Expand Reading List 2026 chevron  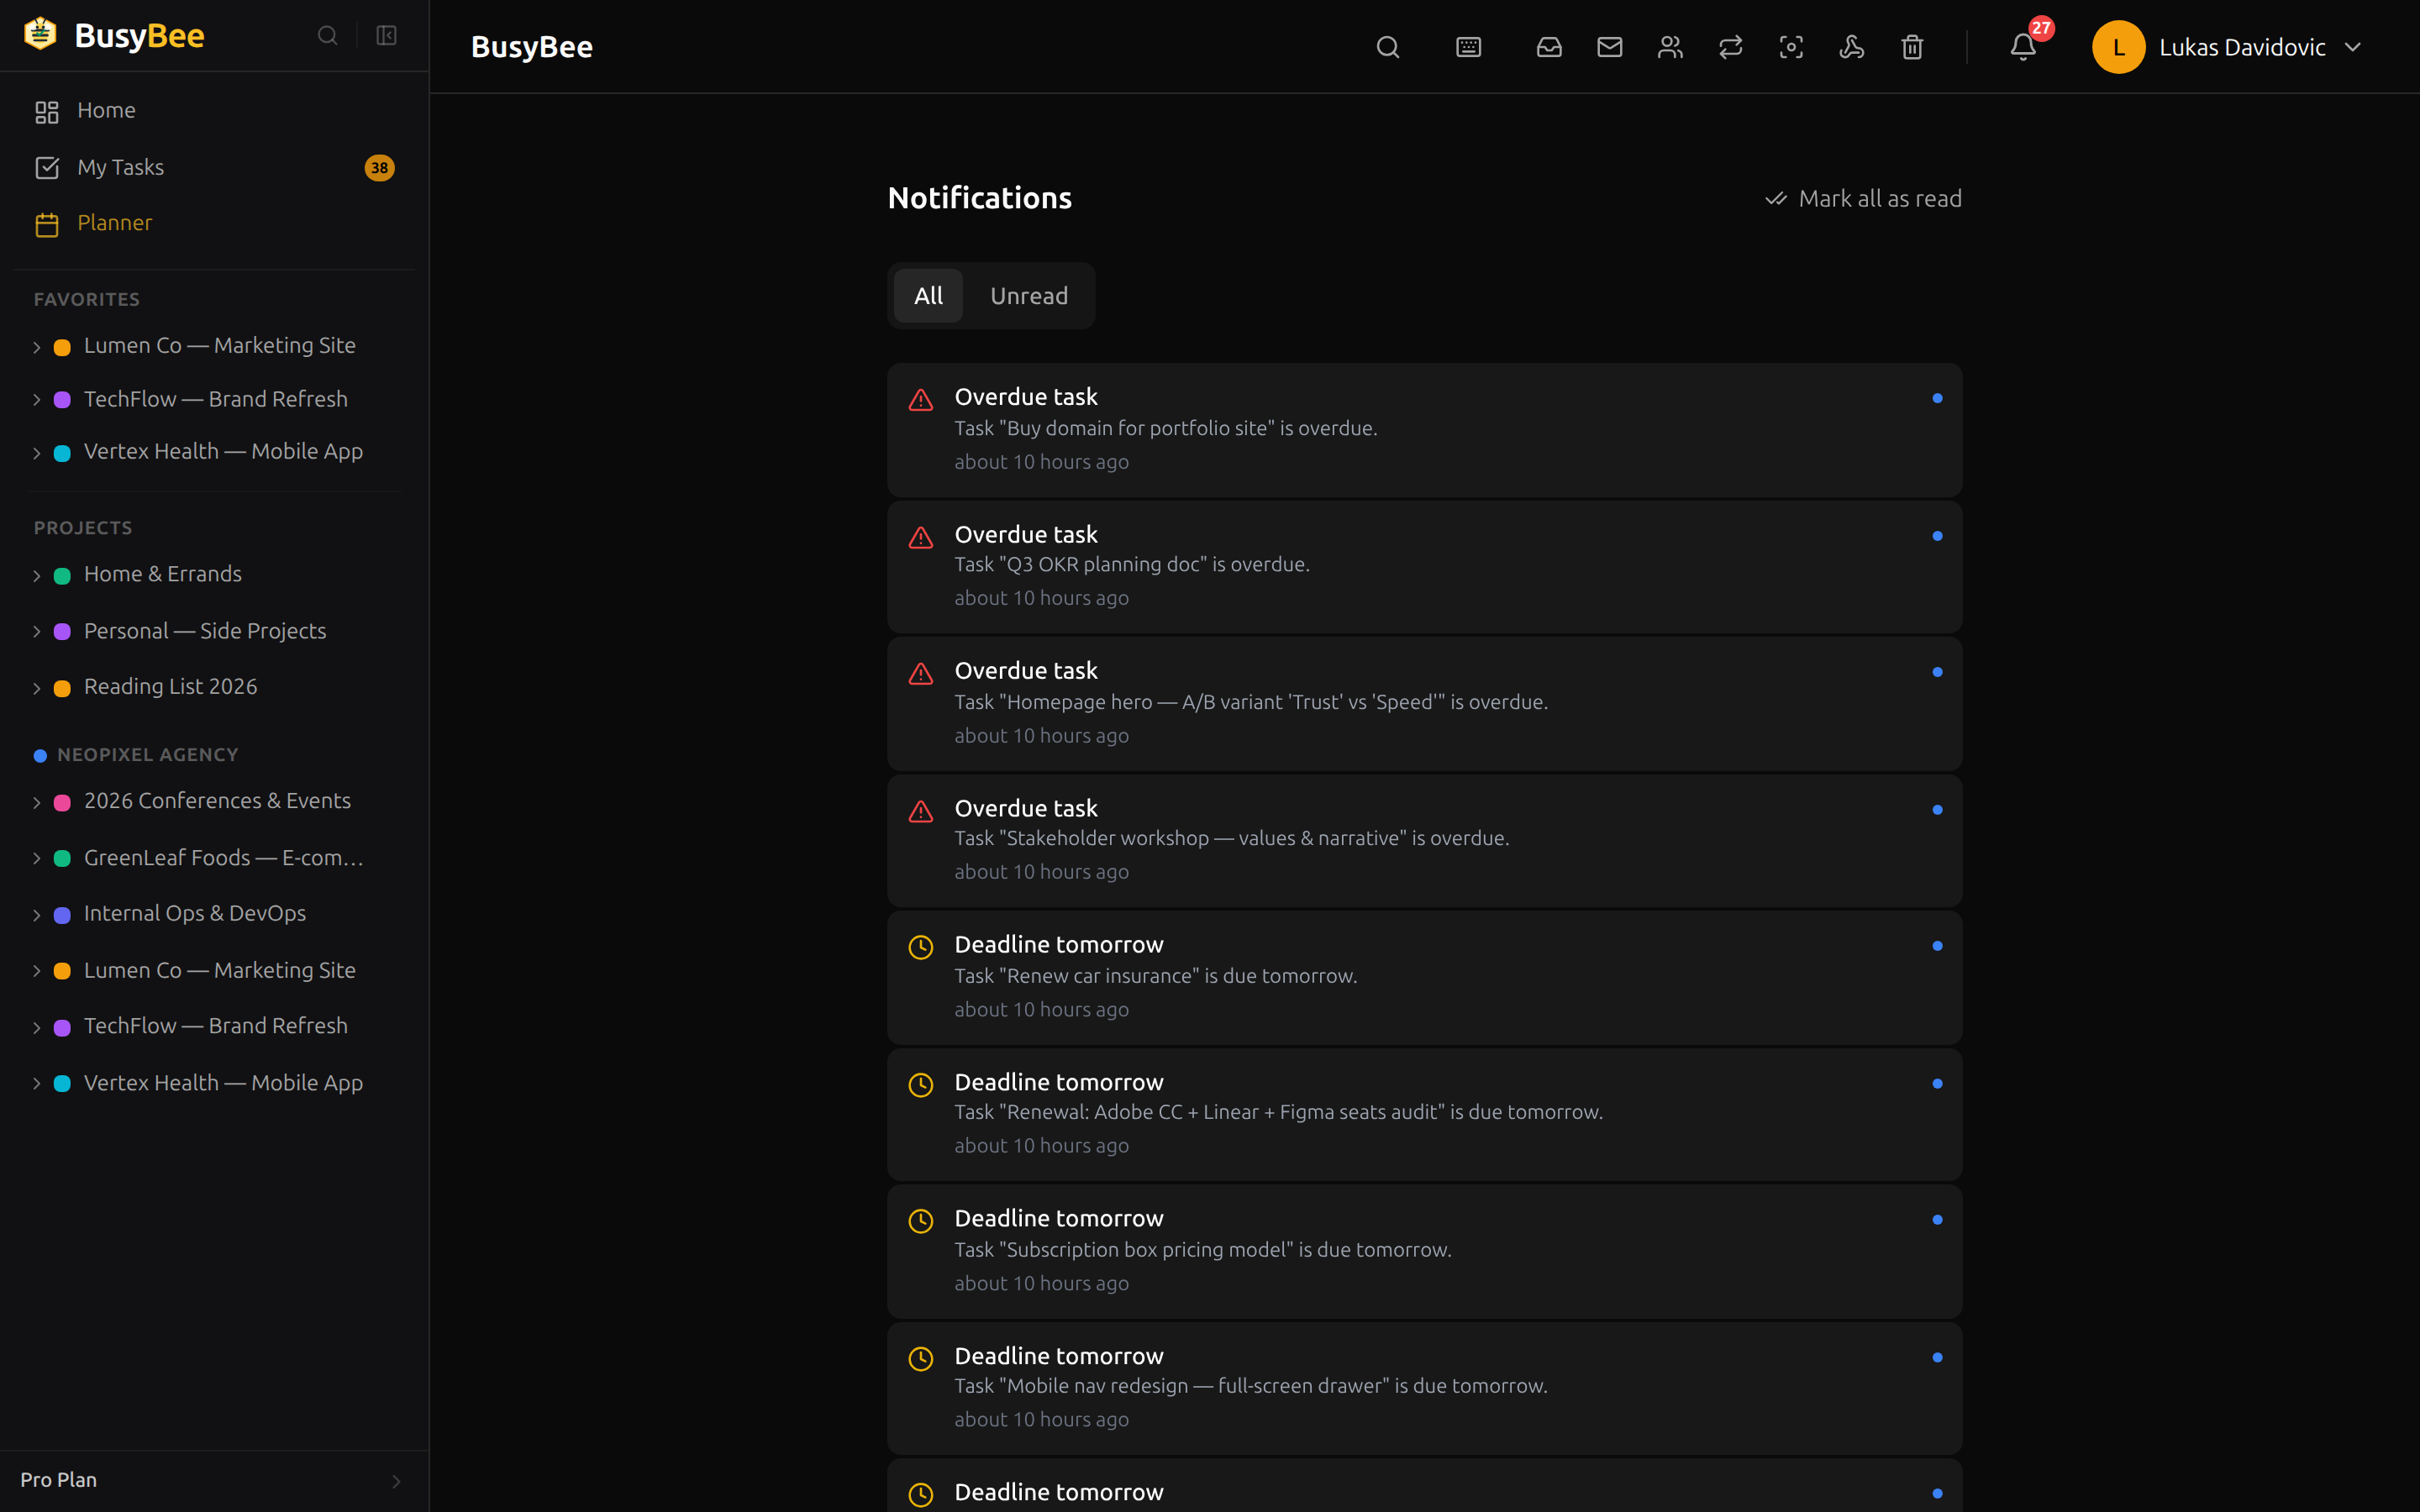pyautogui.click(x=37, y=688)
